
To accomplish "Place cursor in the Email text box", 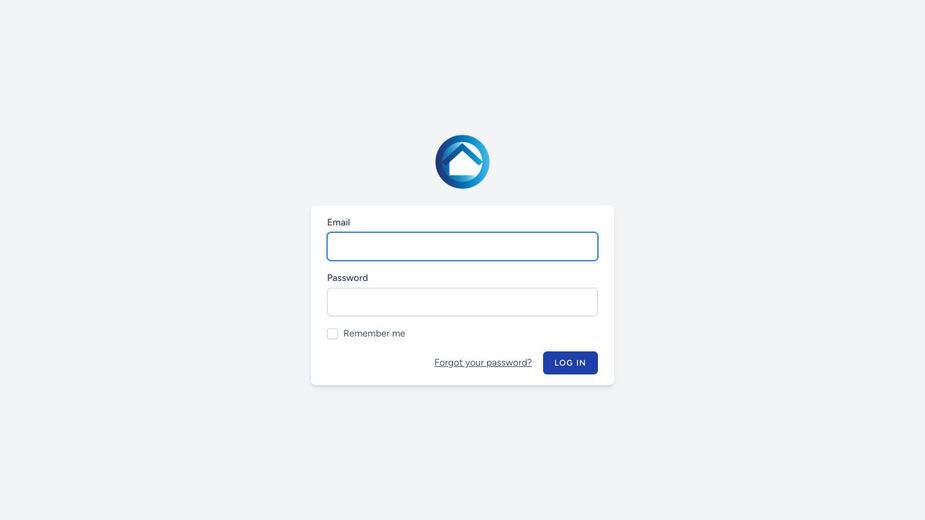I will [462, 246].
